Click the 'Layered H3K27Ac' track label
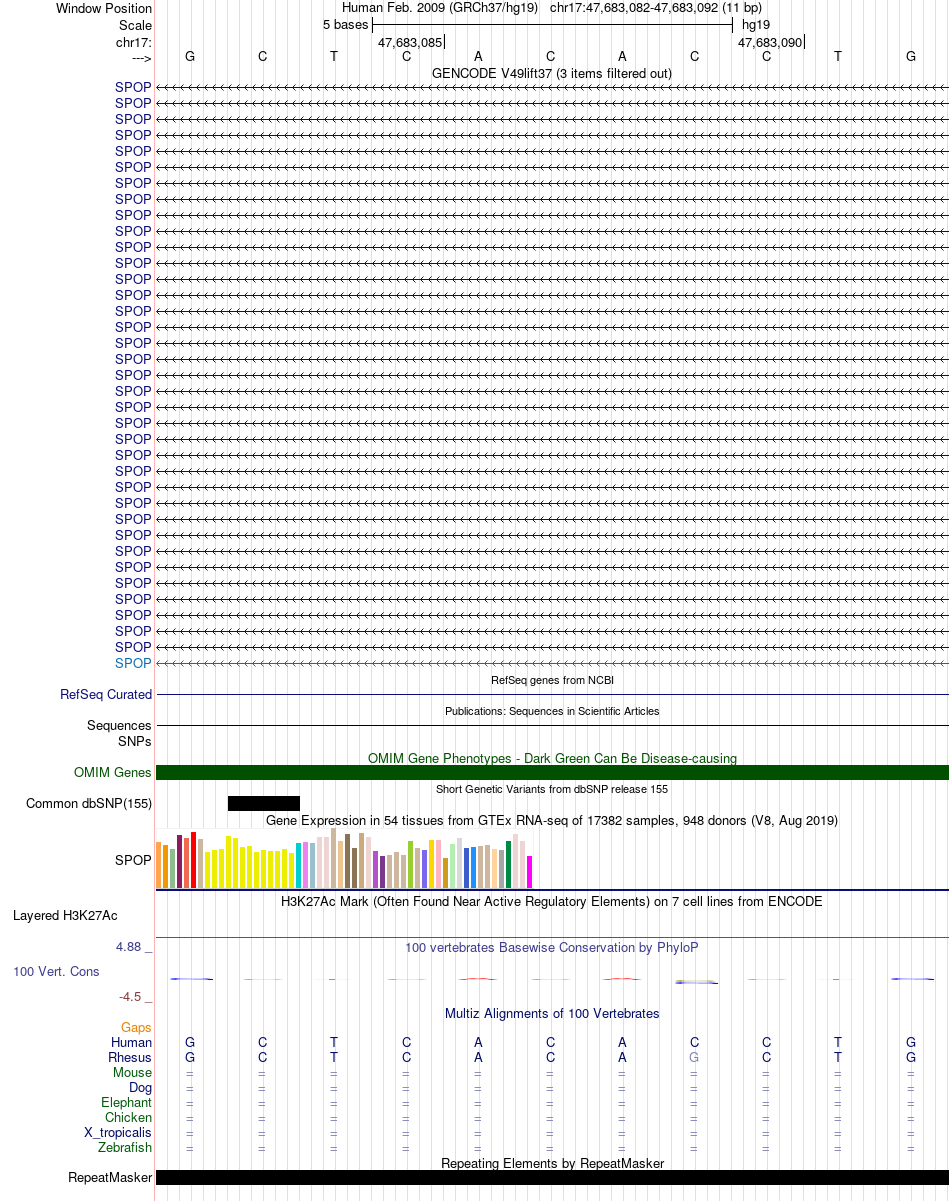 [x=65, y=915]
